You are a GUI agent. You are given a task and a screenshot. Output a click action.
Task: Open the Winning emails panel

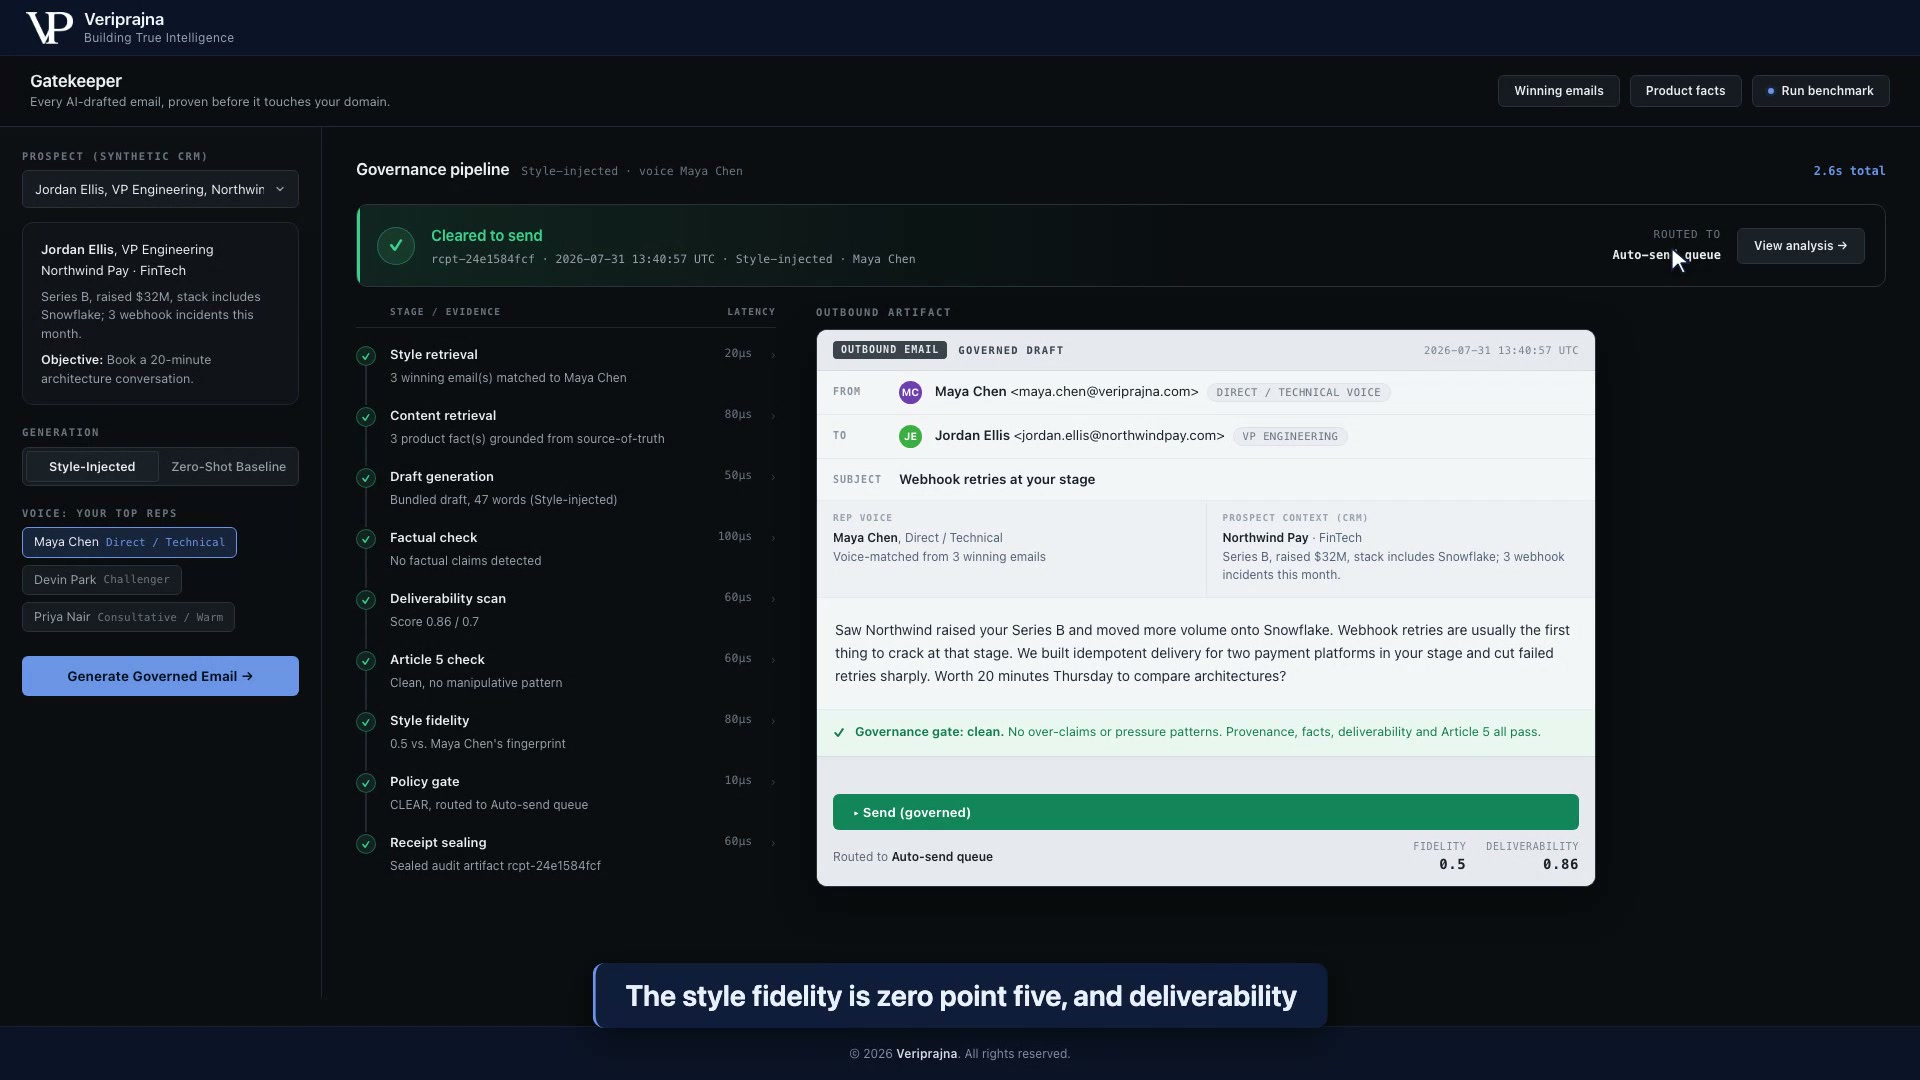(x=1558, y=91)
